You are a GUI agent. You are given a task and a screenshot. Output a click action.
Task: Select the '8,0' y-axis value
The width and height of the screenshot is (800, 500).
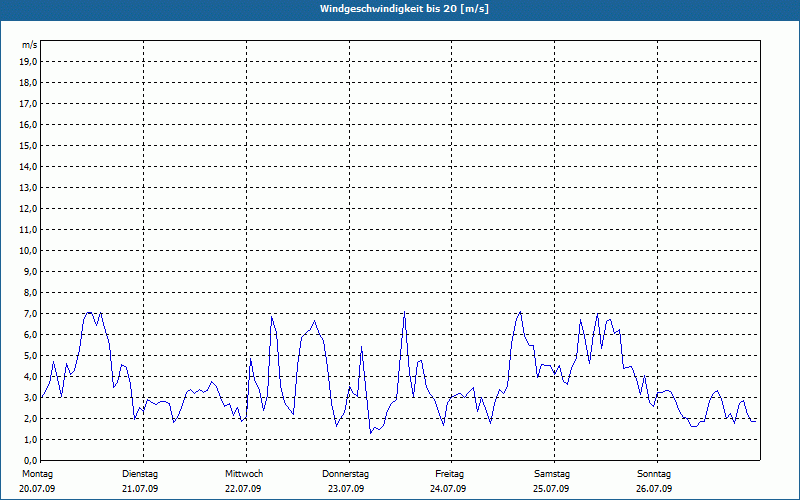tap(30, 292)
